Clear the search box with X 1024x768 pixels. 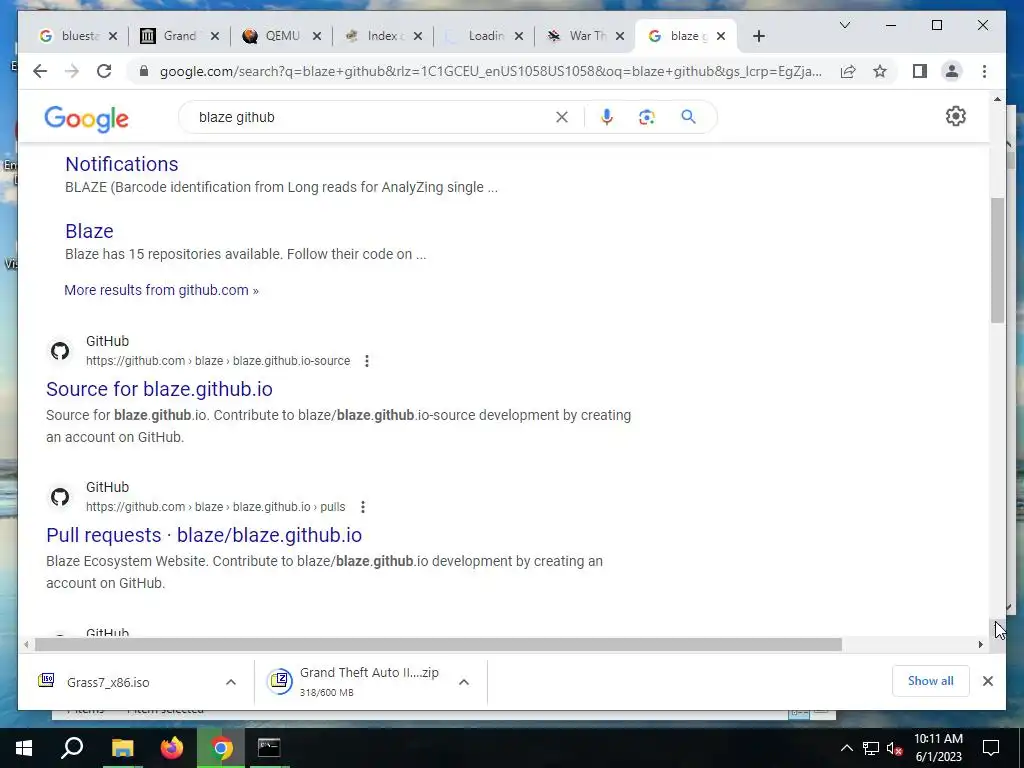click(x=562, y=117)
